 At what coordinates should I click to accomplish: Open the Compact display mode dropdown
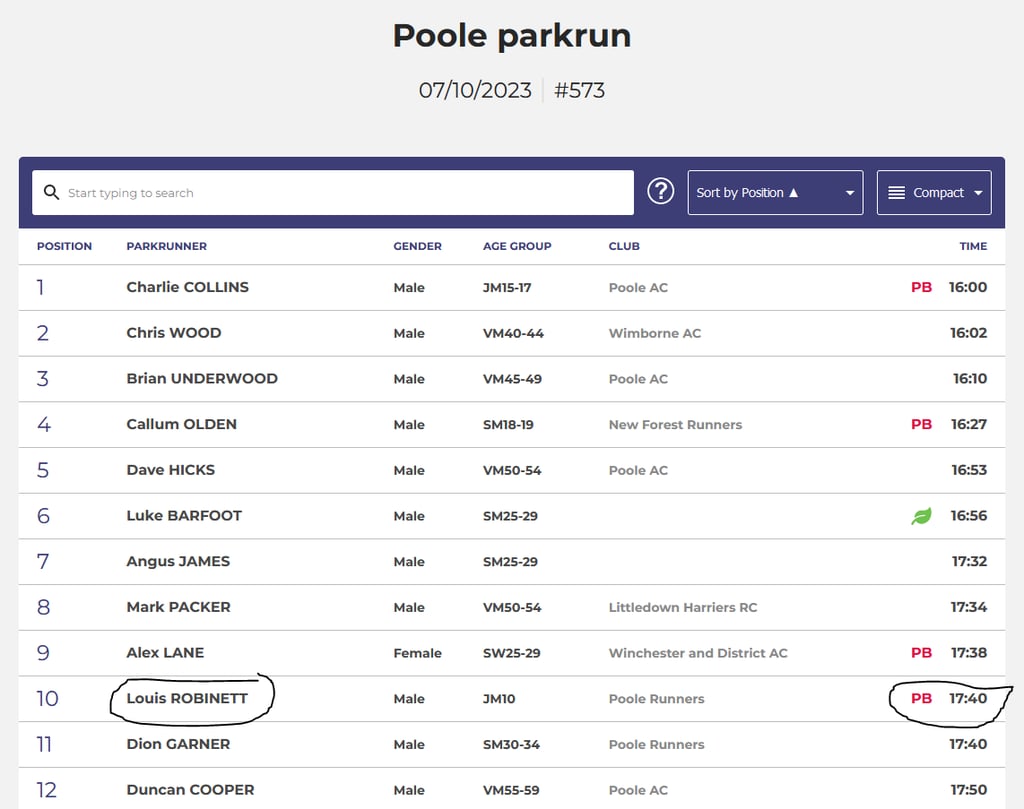[x=934, y=192]
